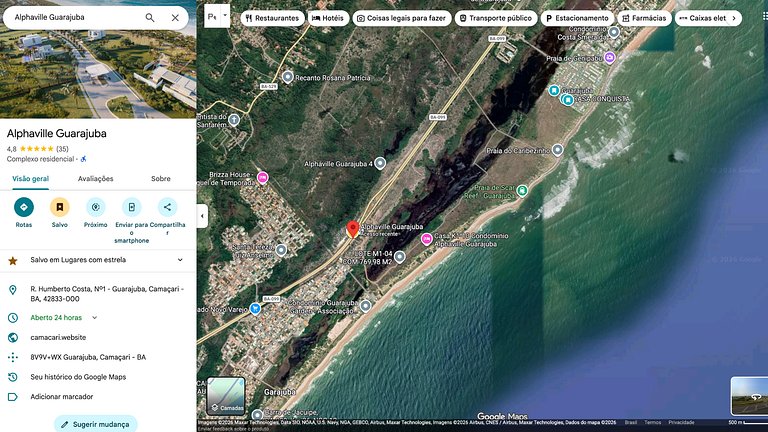Open the Alphaville Guarajuba header photo
Image resolution: width=768 pixels, height=432 pixels.
(98, 73)
